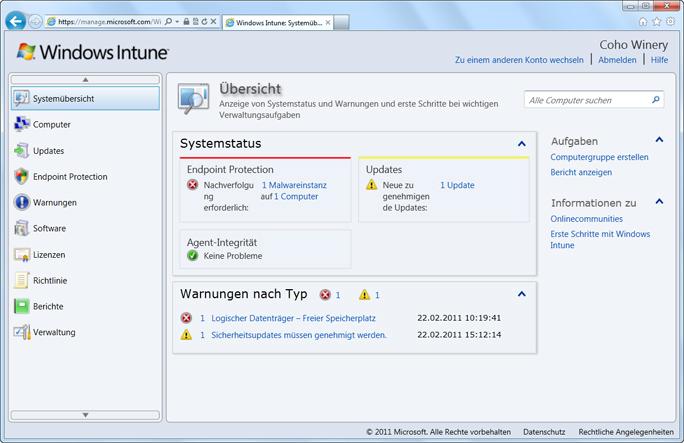Click the stop loading X in address bar

pyautogui.click(x=213, y=21)
